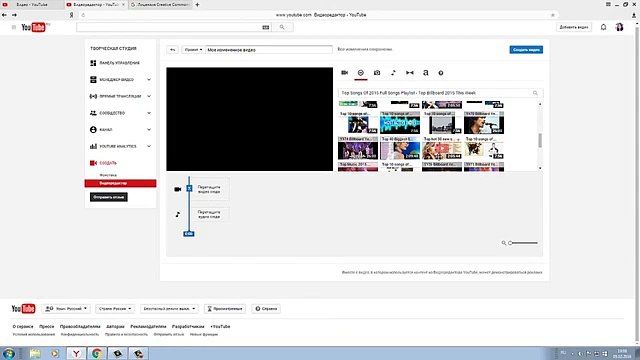Click the undo arrow button beside Project

(x=173, y=49)
